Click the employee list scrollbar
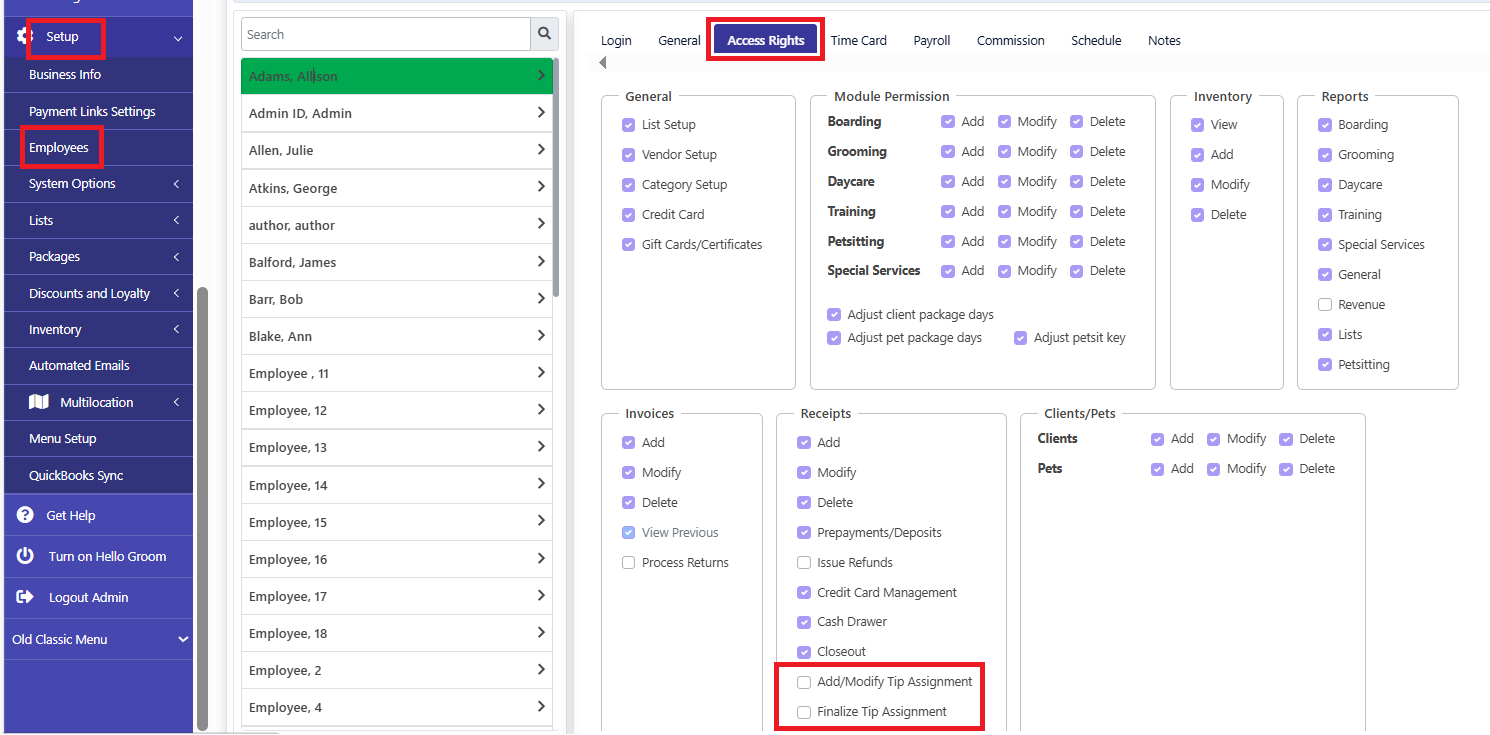The image size is (1490, 735). pos(555,178)
